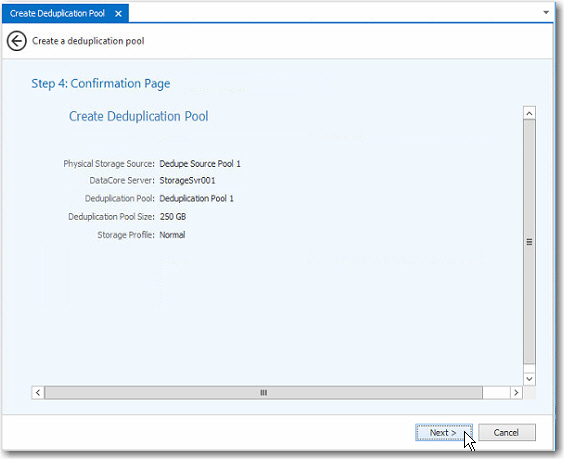This screenshot has width=564, height=459.
Task: Go back using the circled left arrow
Action: (17, 41)
